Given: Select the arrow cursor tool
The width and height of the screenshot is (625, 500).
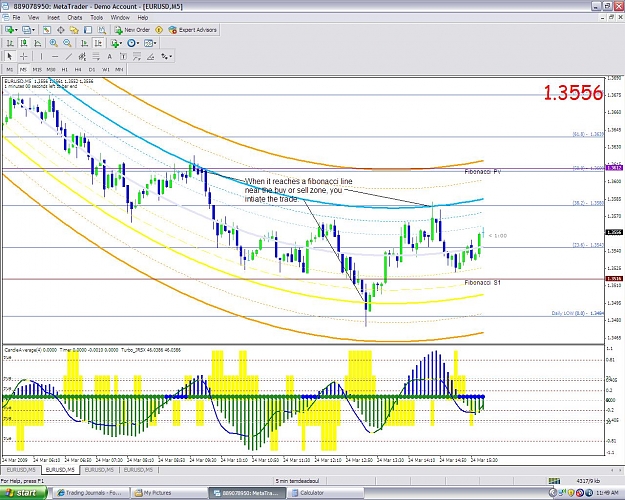Looking at the screenshot, I should pos(10,56).
